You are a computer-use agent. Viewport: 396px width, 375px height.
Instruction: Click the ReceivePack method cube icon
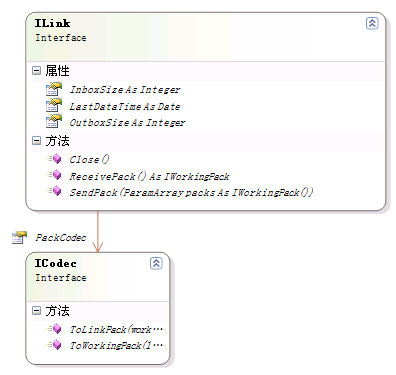coord(54,175)
